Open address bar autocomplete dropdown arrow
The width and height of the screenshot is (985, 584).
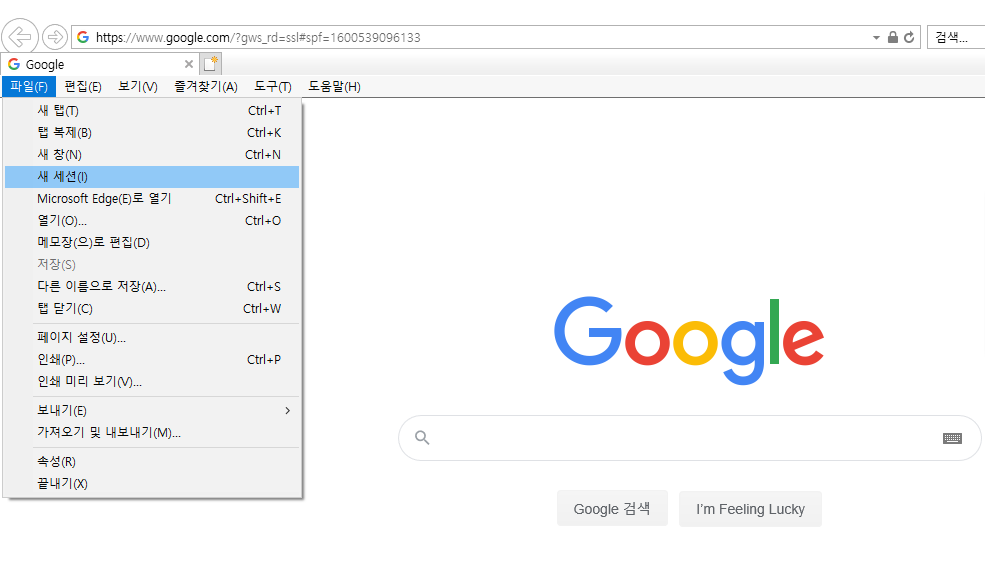pos(876,38)
